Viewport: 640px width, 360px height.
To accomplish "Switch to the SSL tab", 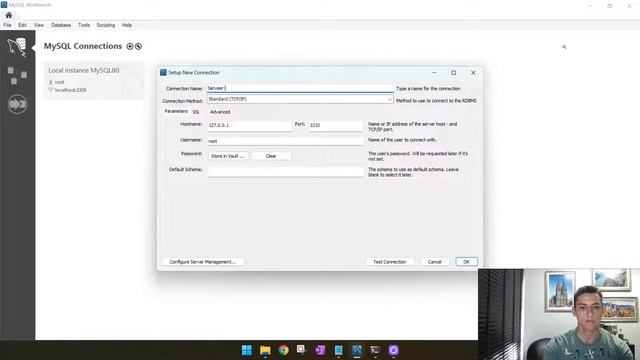I will tap(196, 112).
